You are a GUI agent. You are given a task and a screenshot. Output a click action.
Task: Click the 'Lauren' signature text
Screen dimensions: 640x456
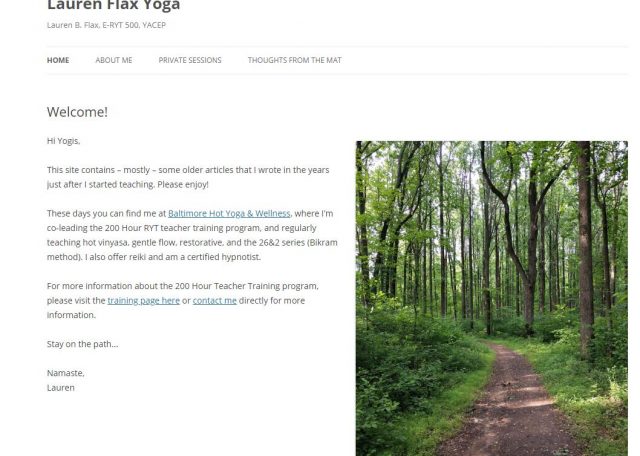pyautogui.click(x=60, y=388)
